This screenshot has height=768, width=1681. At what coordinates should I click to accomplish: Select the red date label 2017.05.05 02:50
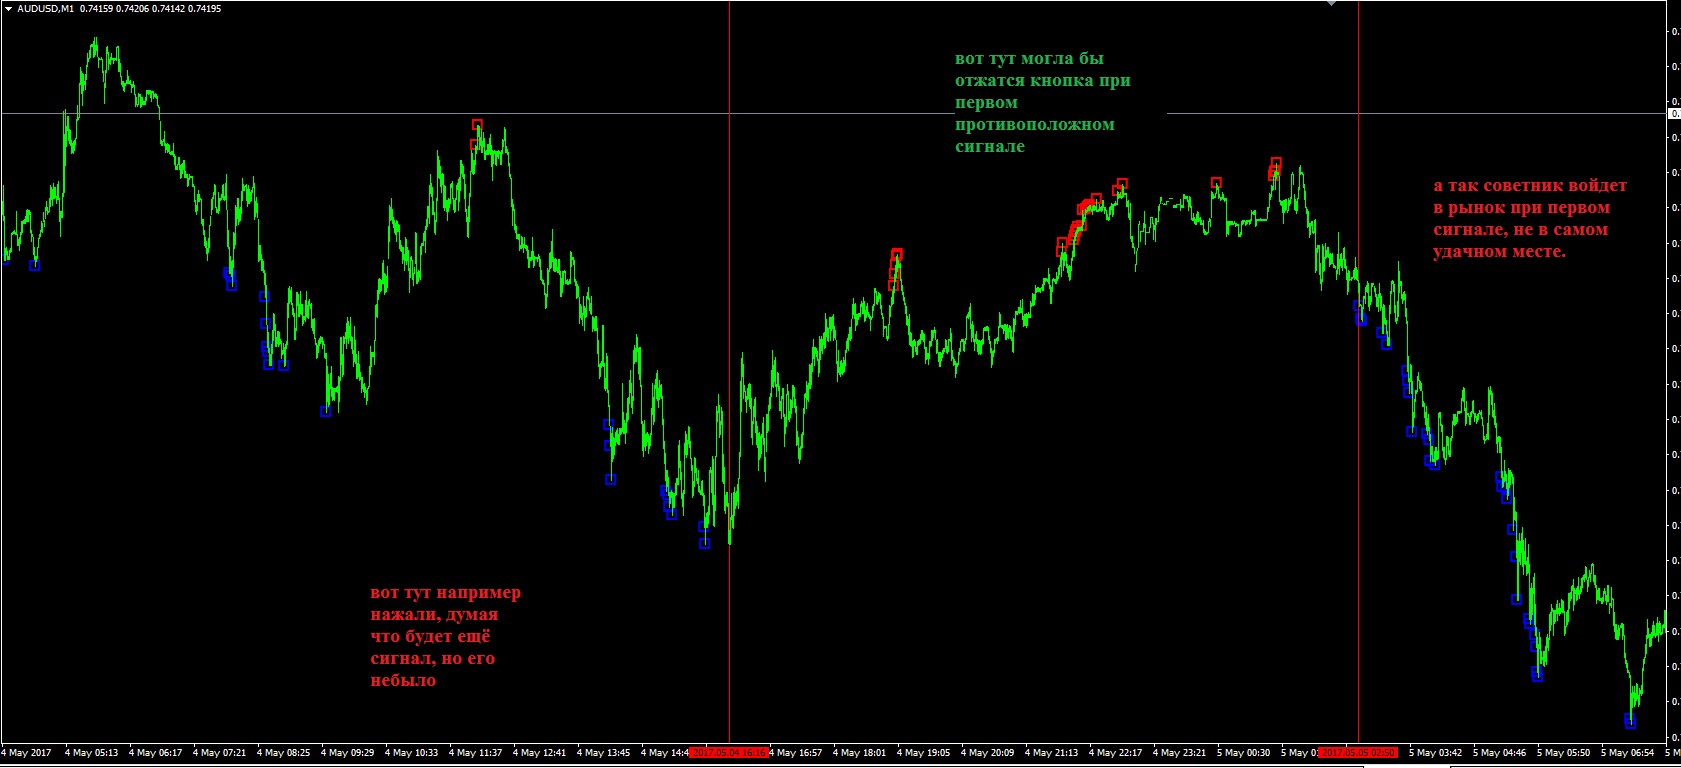click(1358, 753)
